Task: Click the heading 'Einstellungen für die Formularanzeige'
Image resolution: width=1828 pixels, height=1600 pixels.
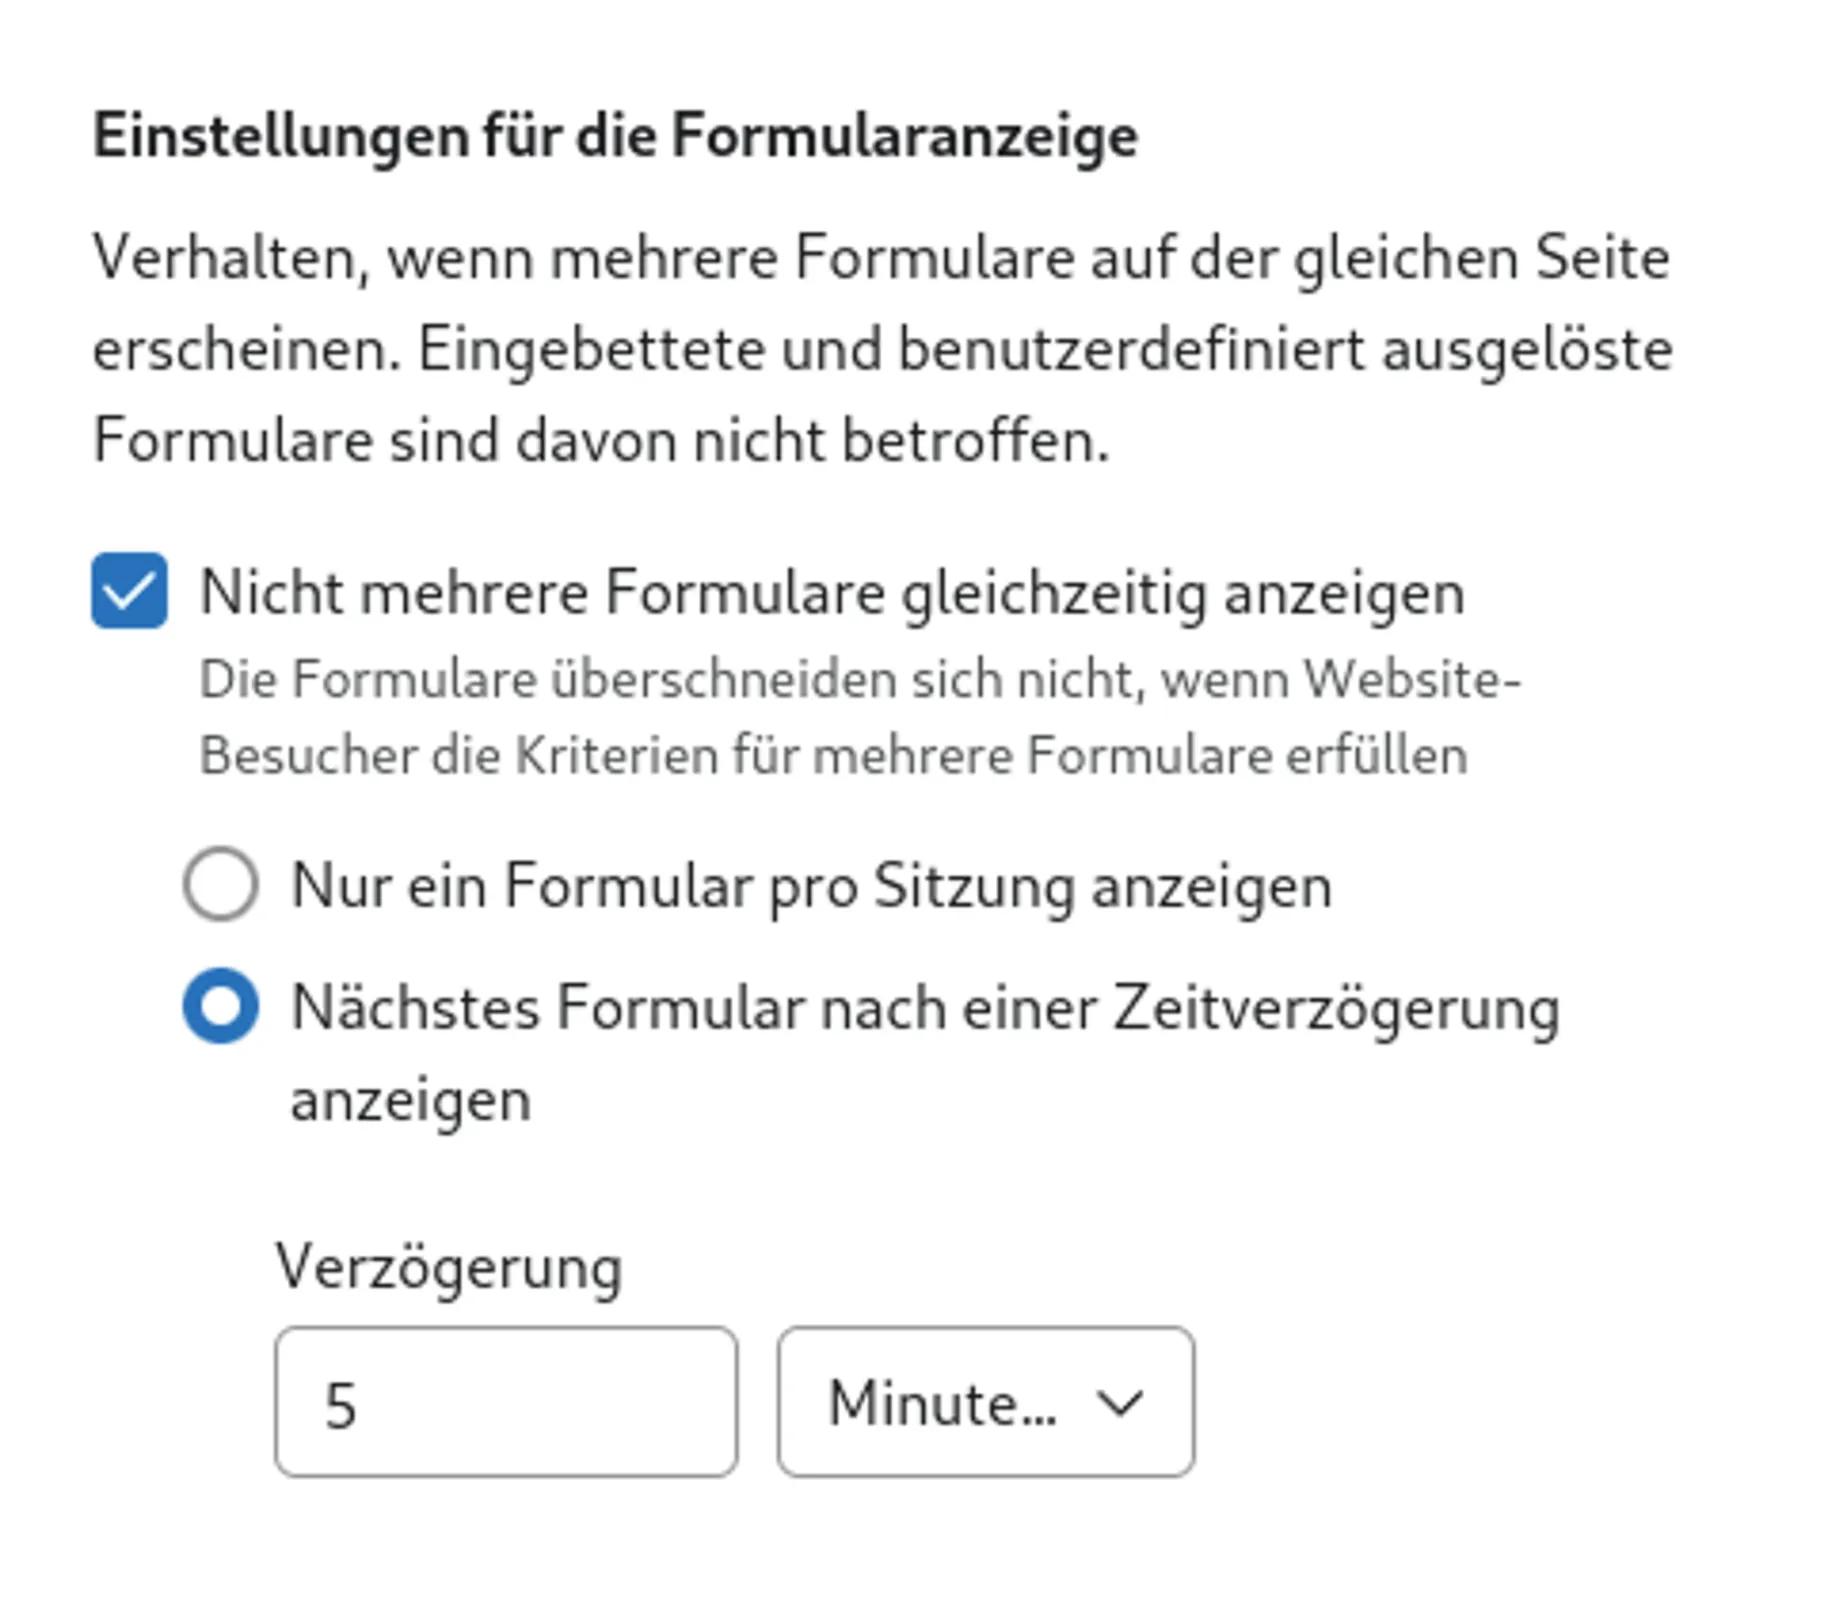Action: click(615, 135)
